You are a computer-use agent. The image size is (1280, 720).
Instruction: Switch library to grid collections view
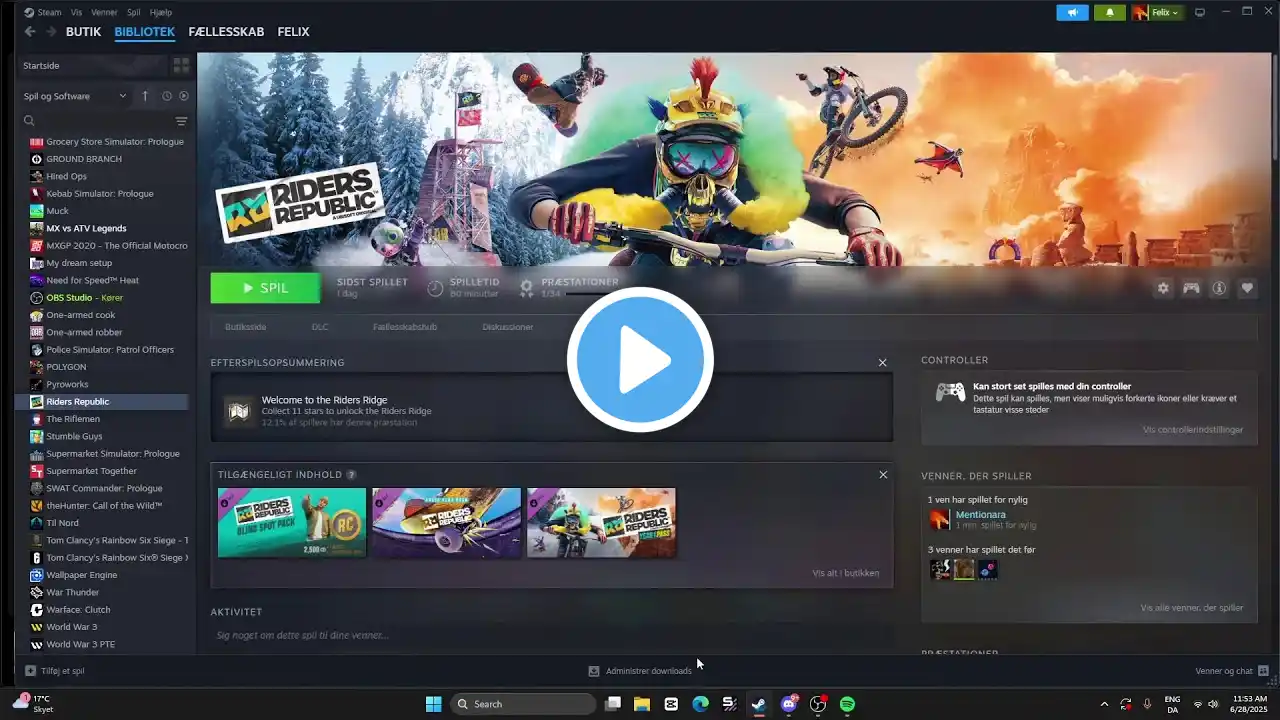181,65
